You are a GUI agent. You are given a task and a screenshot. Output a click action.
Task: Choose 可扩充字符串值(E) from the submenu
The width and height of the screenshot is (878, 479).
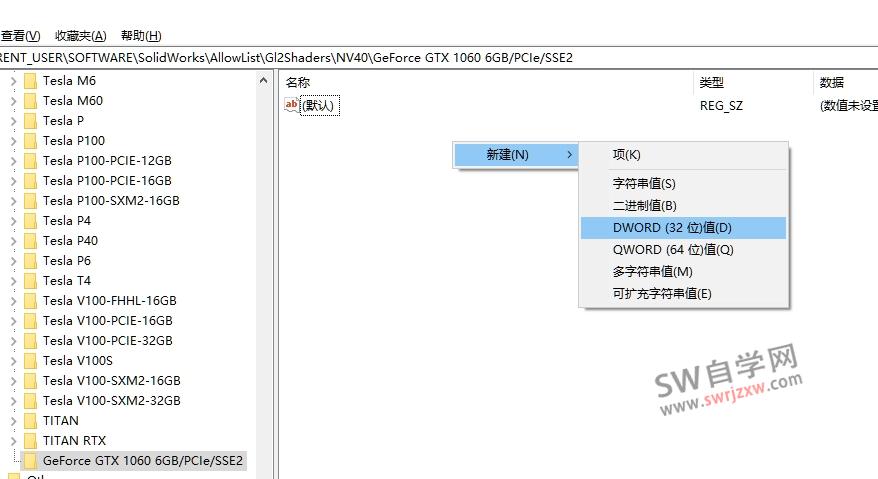tap(684, 294)
